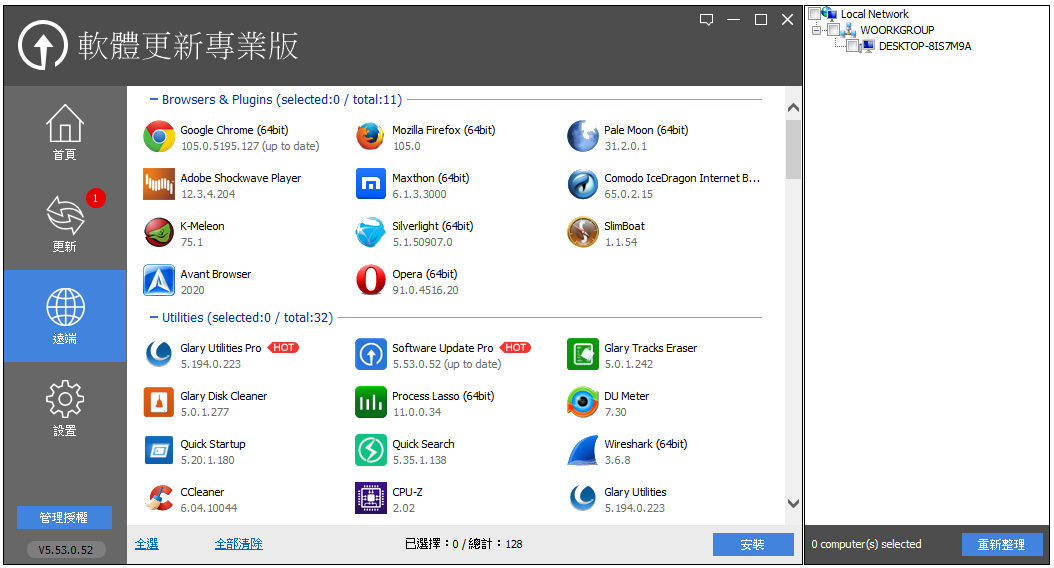The height and width of the screenshot is (568, 1054).
Task: Open the feedback speech bubble icon
Action: pyautogui.click(x=706, y=19)
